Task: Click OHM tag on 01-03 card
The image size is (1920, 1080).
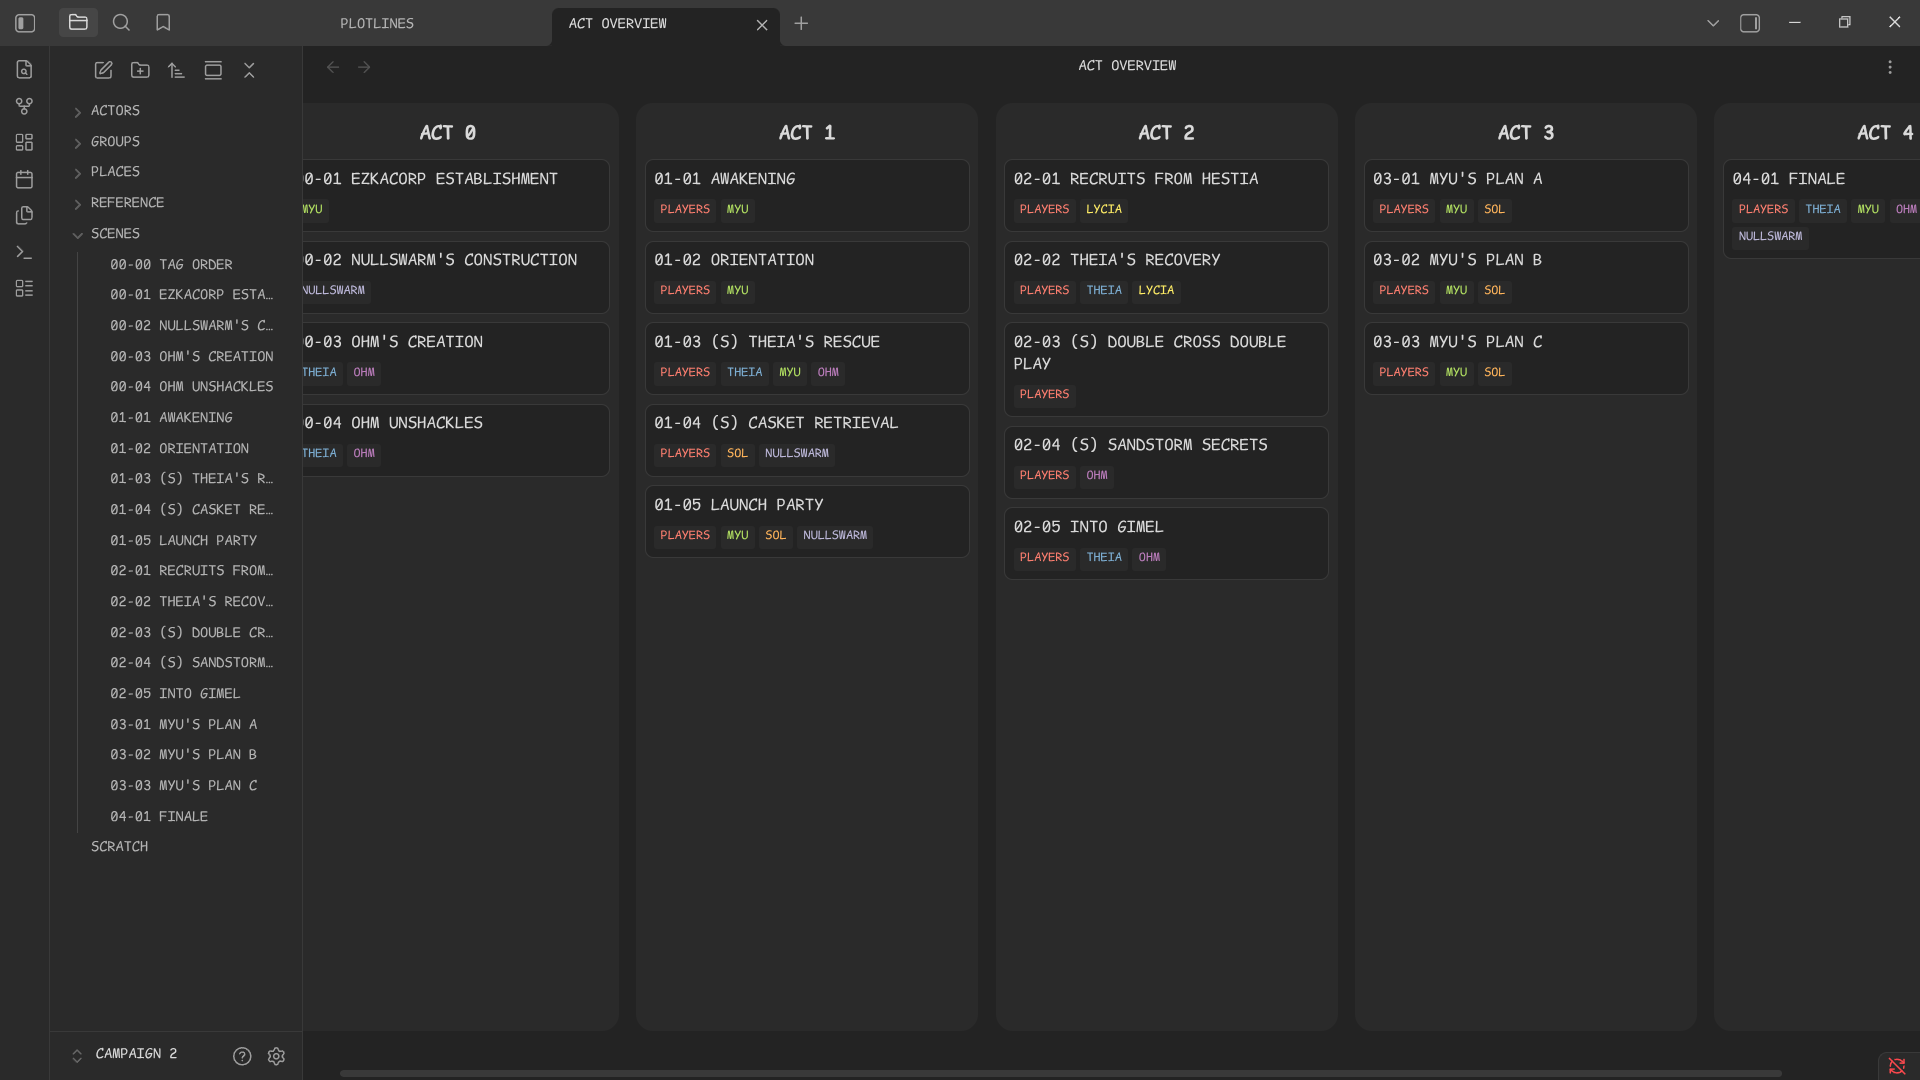Action: click(x=828, y=373)
